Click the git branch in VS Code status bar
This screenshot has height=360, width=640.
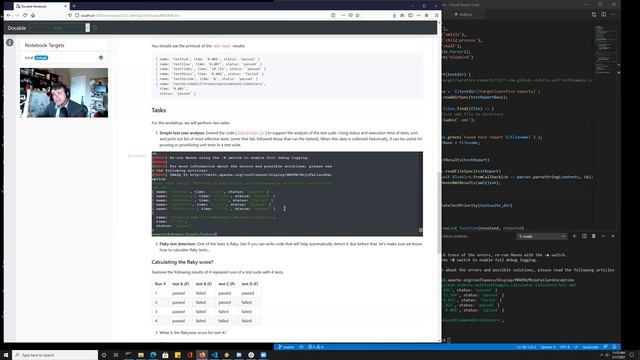pos(286,347)
